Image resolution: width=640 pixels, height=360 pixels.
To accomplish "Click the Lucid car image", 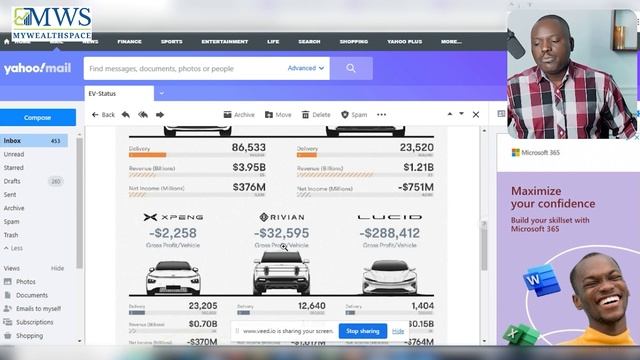I will [389, 278].
